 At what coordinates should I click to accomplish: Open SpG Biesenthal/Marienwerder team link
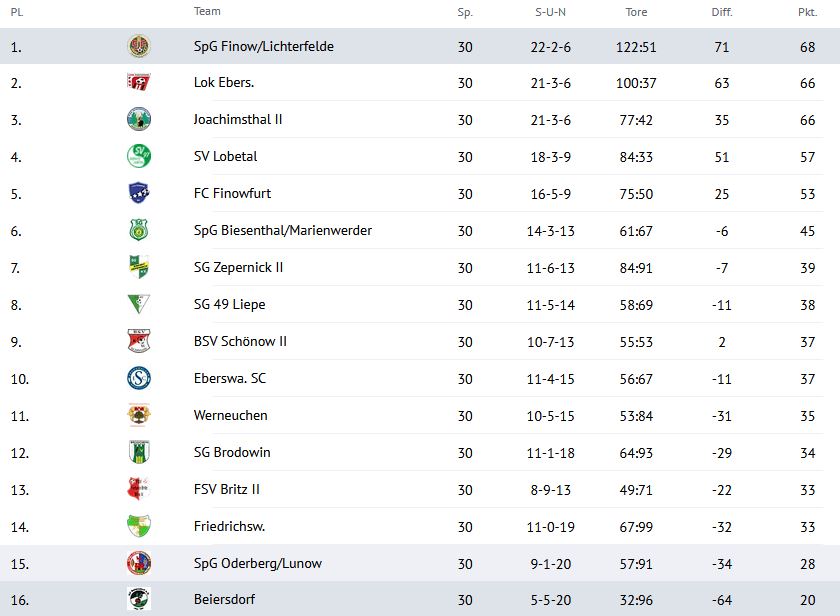pos(282,230)
